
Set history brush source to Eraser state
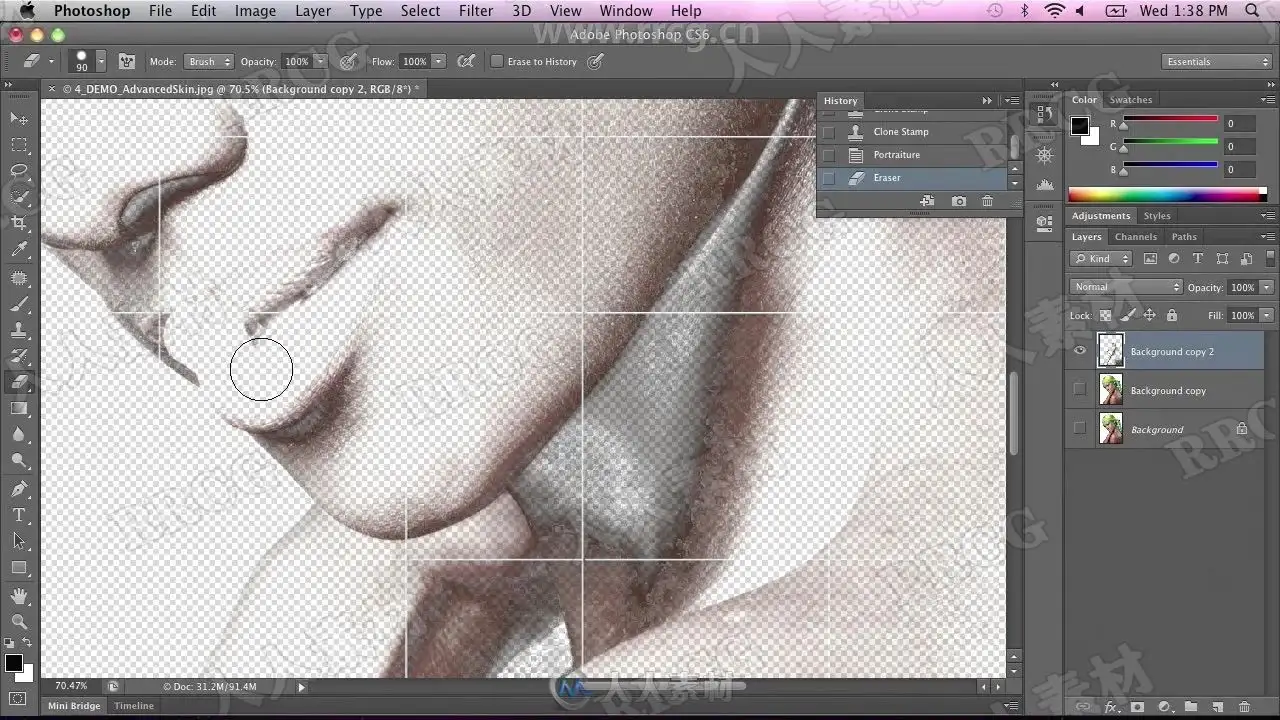coord(829,178)
